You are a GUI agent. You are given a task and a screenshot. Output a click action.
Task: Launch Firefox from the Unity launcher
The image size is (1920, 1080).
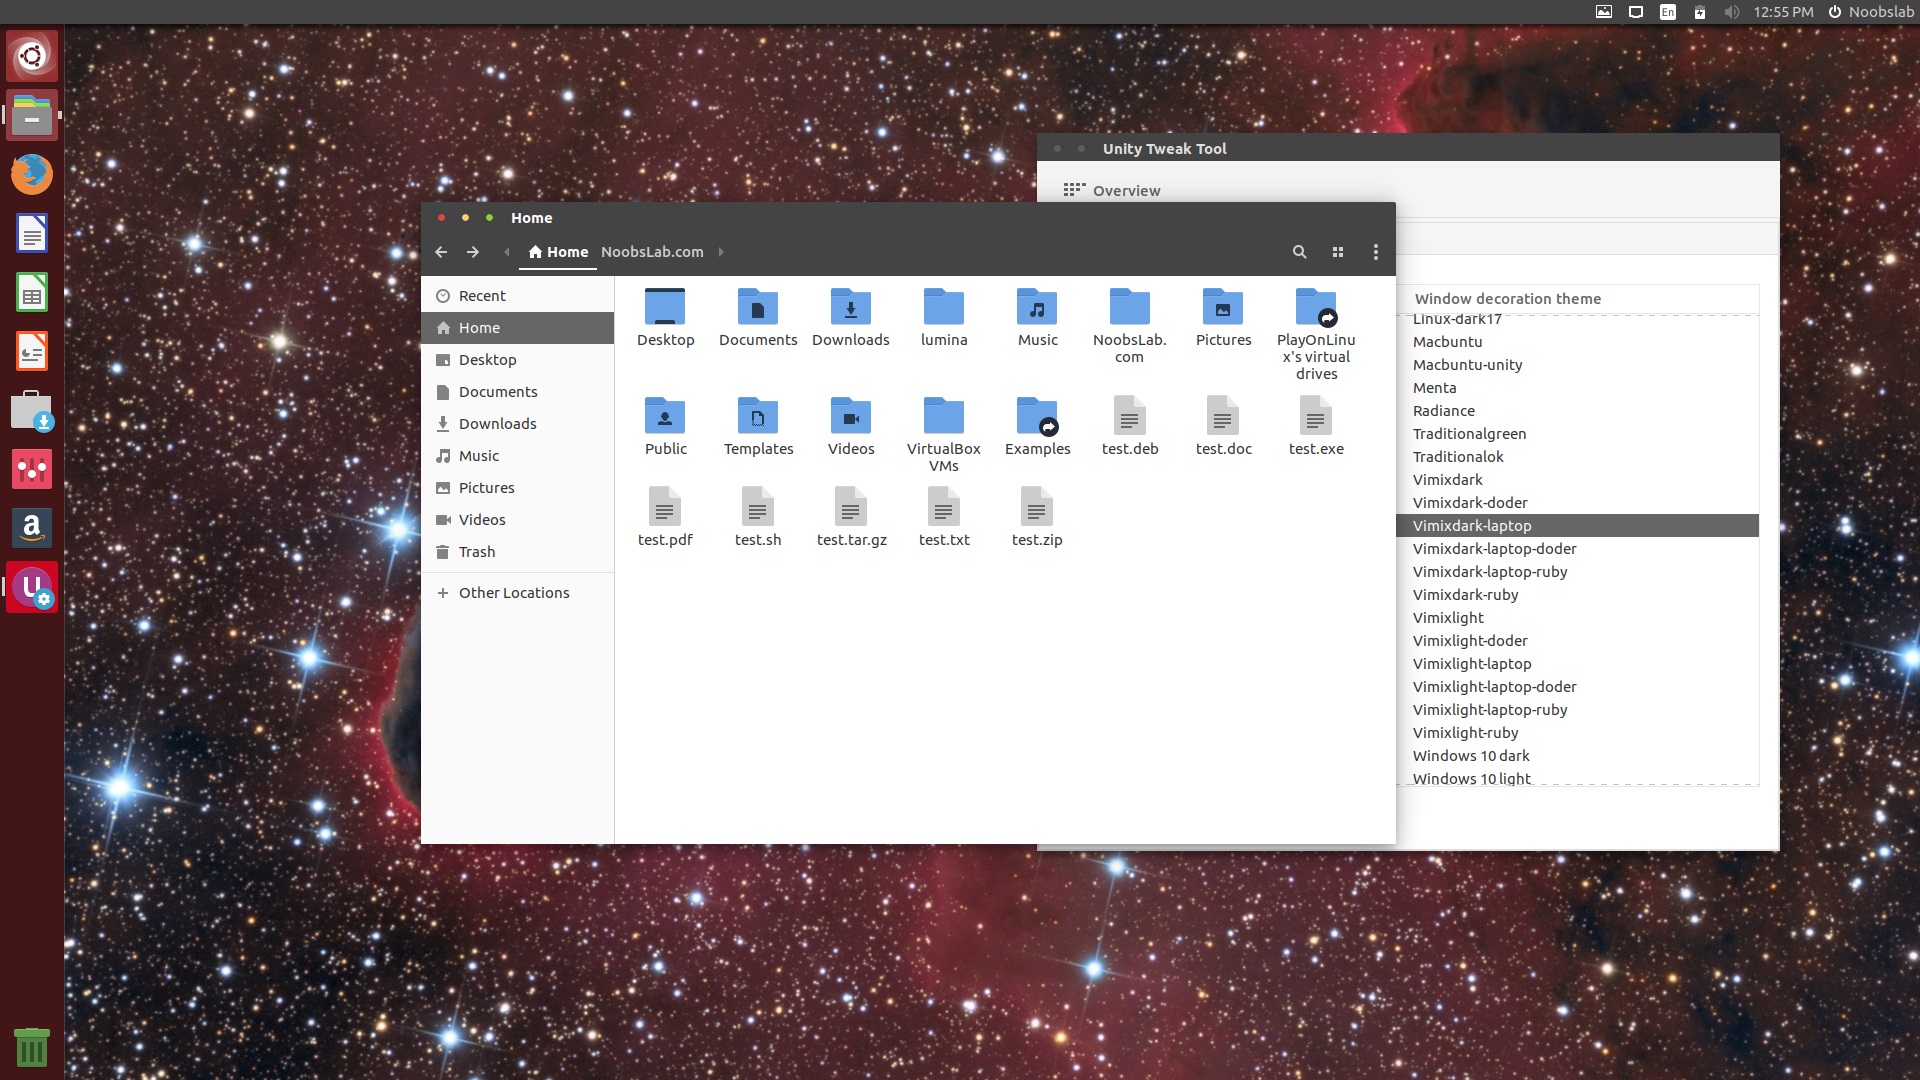tap(32, 174)
